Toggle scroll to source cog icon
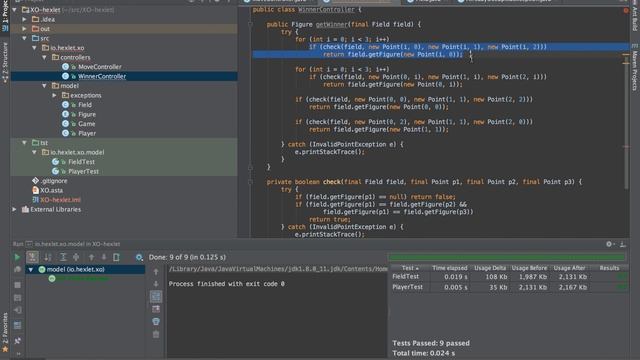 click(139, 257)
